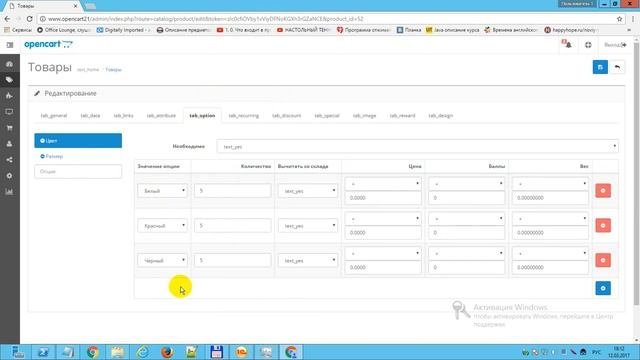Select the Цвет option in left list
This screenshot has height=360, width=640.
click(78, 140)
